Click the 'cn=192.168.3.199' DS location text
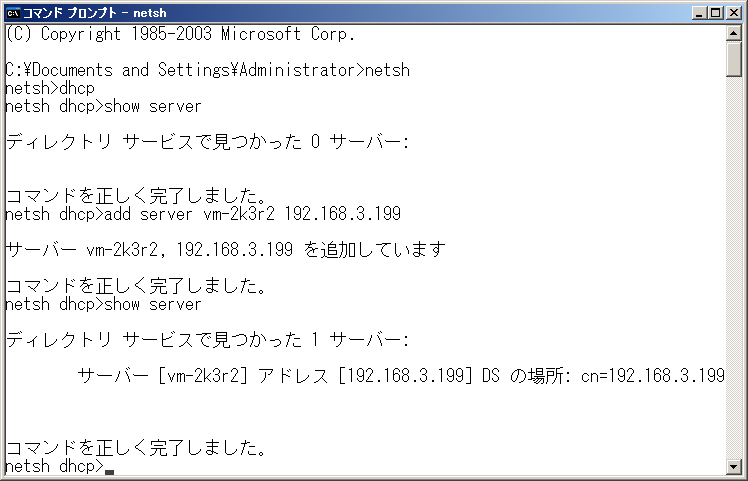Screen dimensions: 748x481 [x=653, y=376]
